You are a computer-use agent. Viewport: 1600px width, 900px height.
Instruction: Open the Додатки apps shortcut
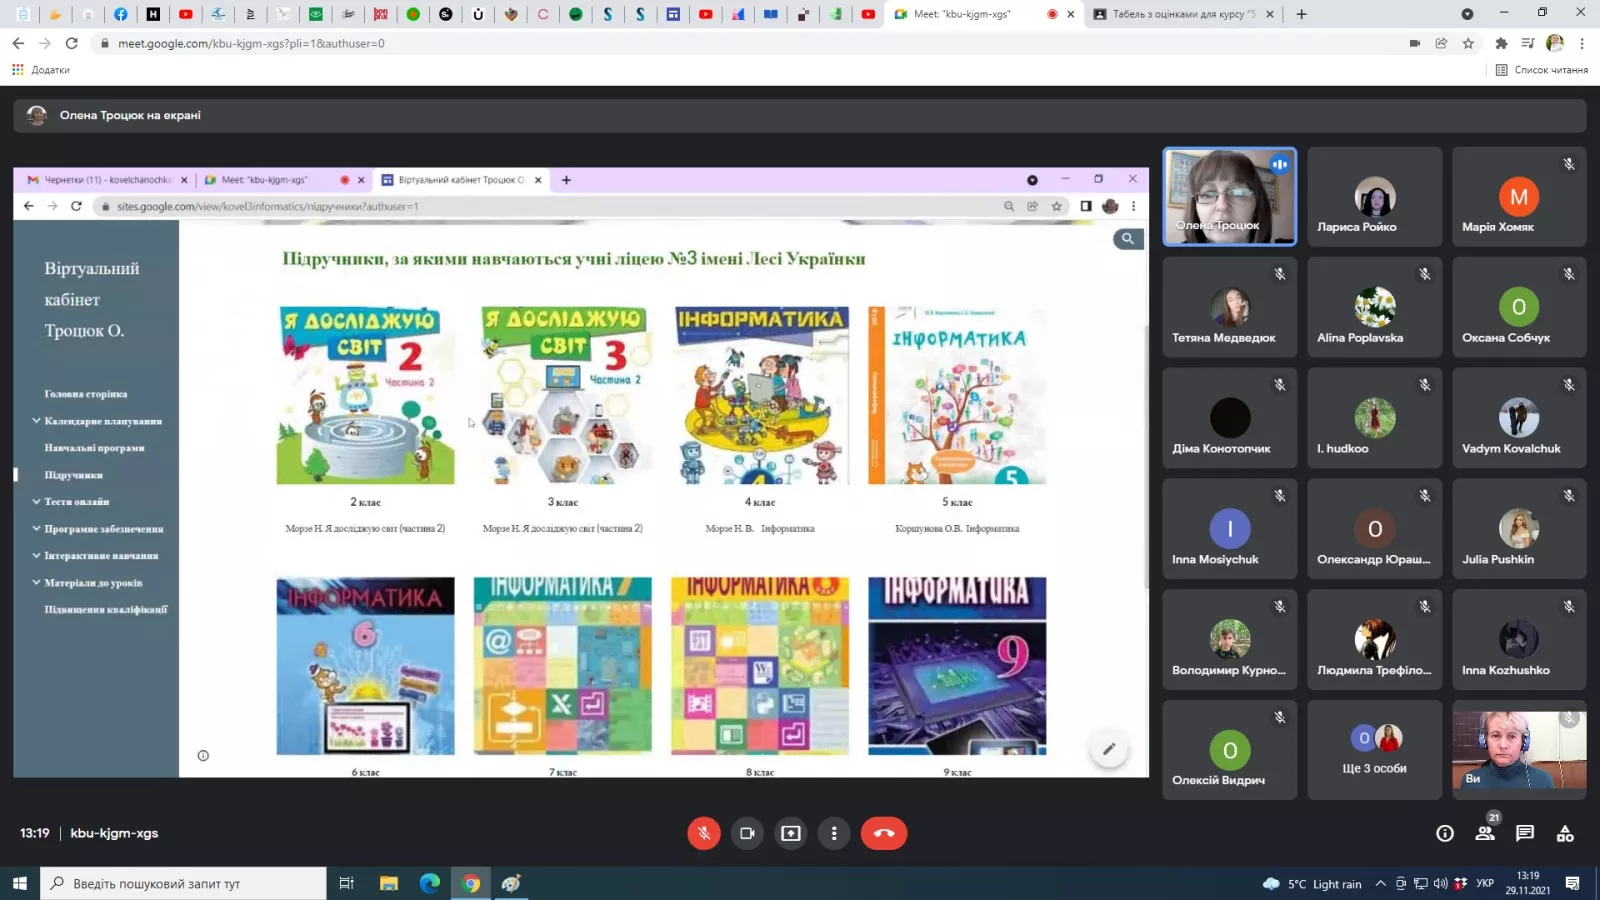tap(41, 70)
